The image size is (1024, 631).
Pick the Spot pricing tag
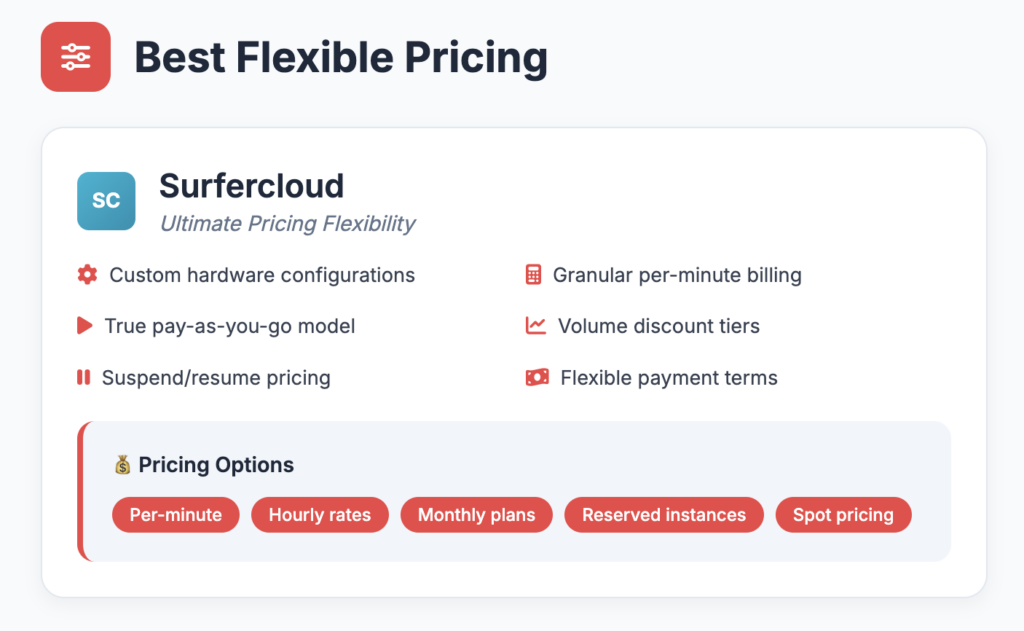843,515
